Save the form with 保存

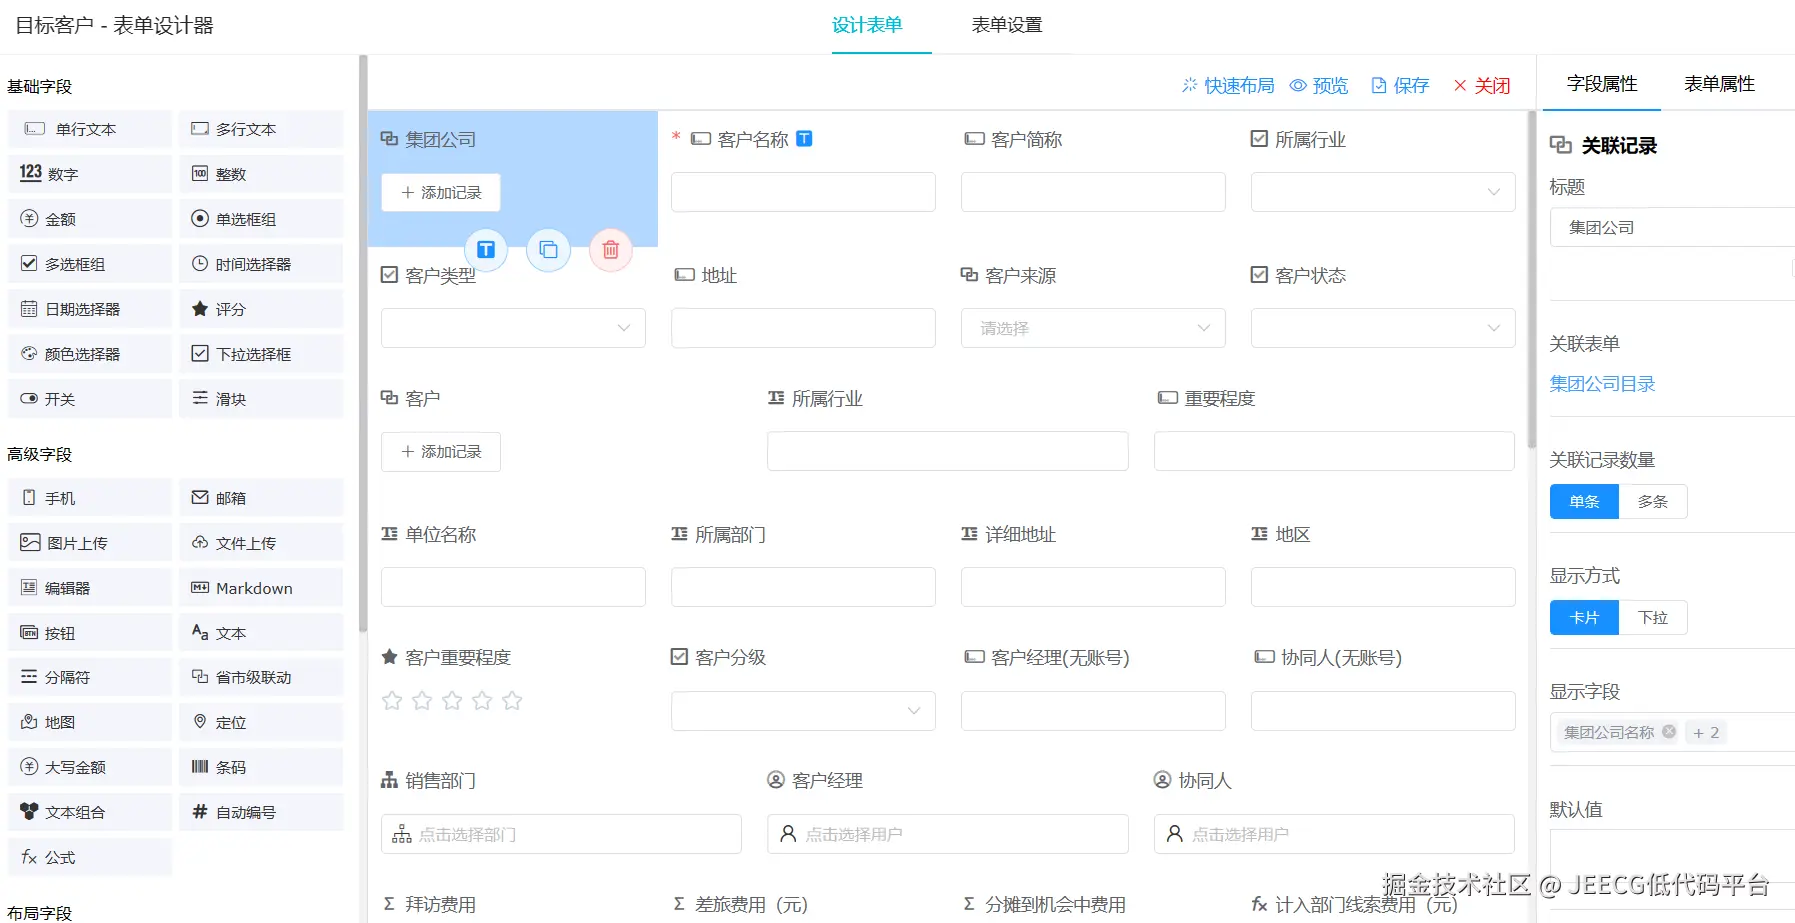[x=1400, y=86]
